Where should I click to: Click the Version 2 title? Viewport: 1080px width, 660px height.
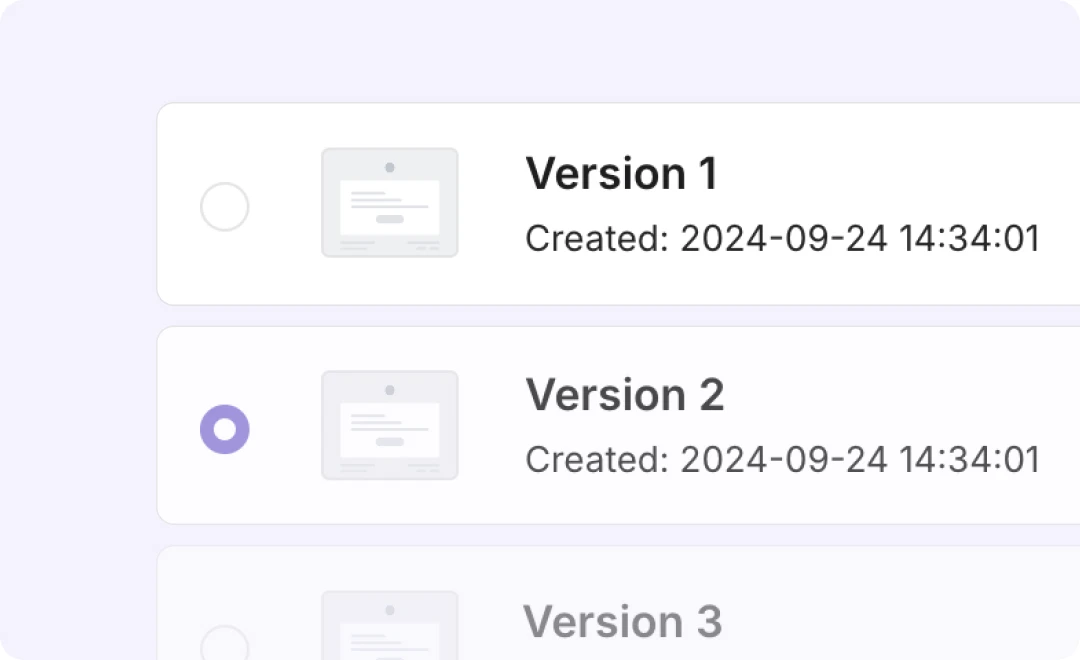(x=625, y=395)
